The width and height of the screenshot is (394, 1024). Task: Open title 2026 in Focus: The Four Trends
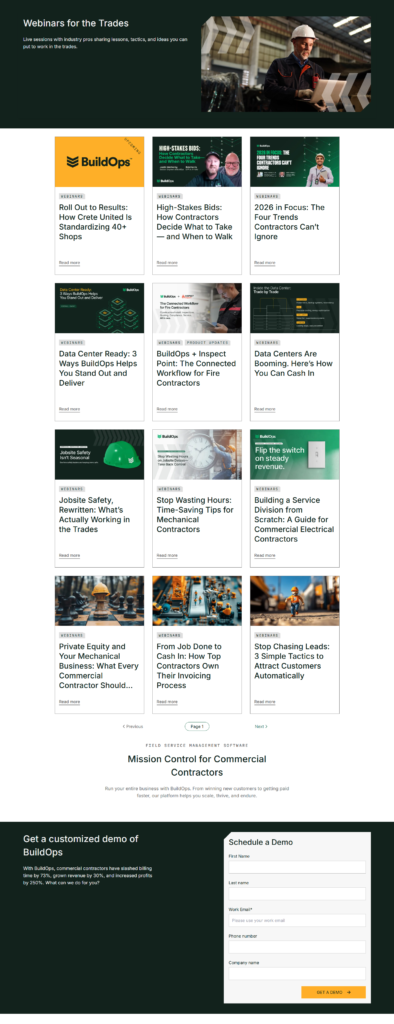289,222
